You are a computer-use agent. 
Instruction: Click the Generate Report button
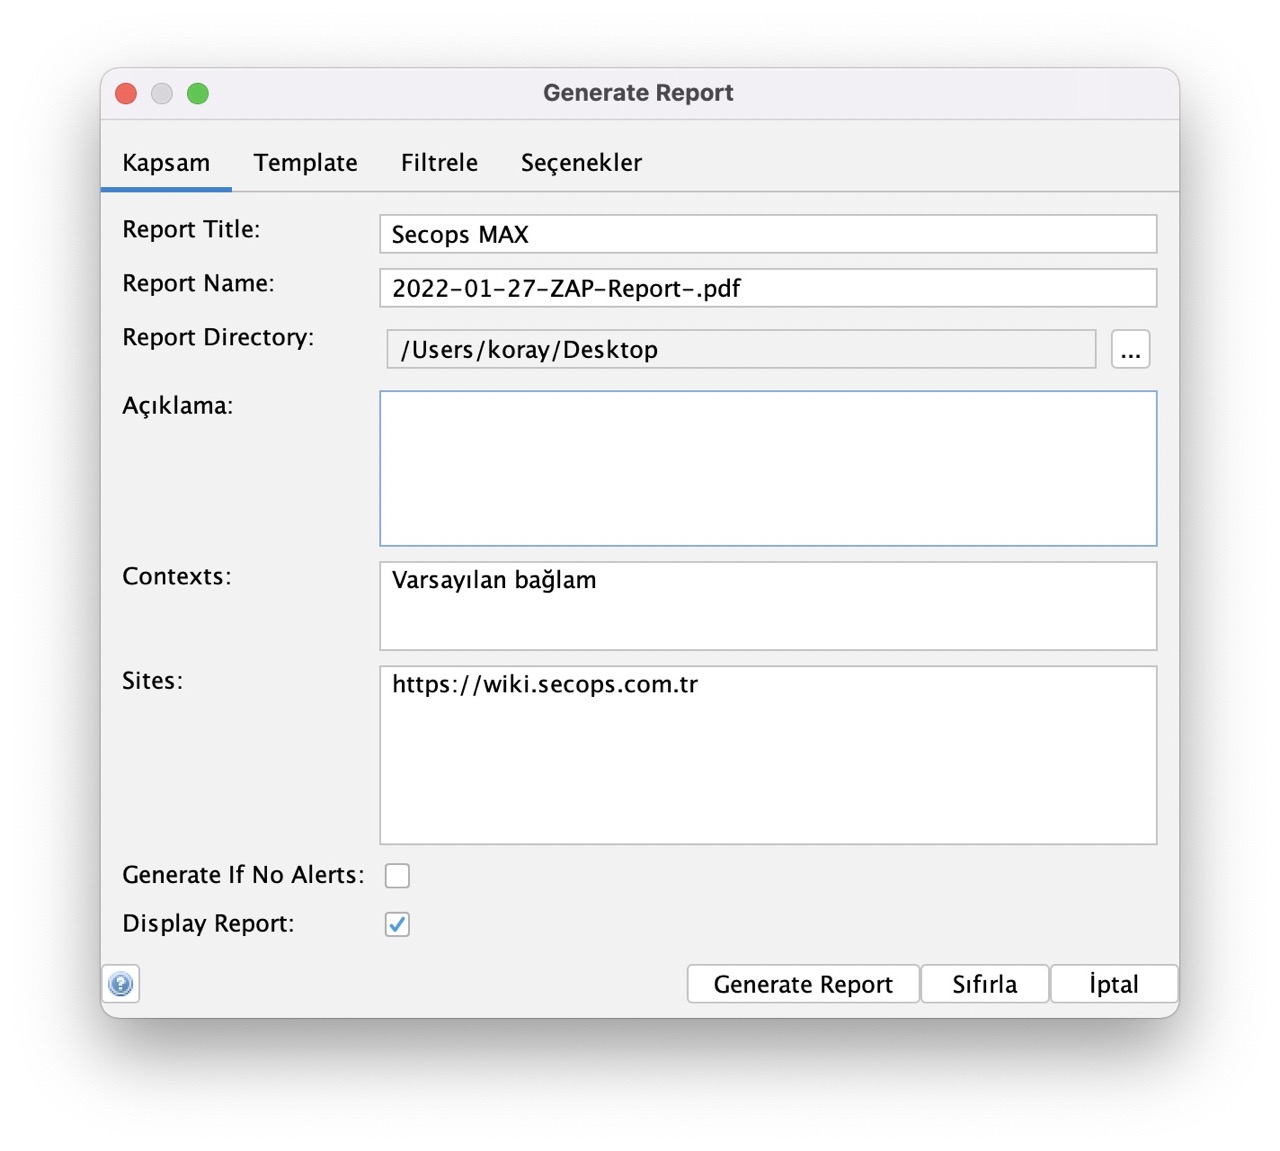point(803,984)
